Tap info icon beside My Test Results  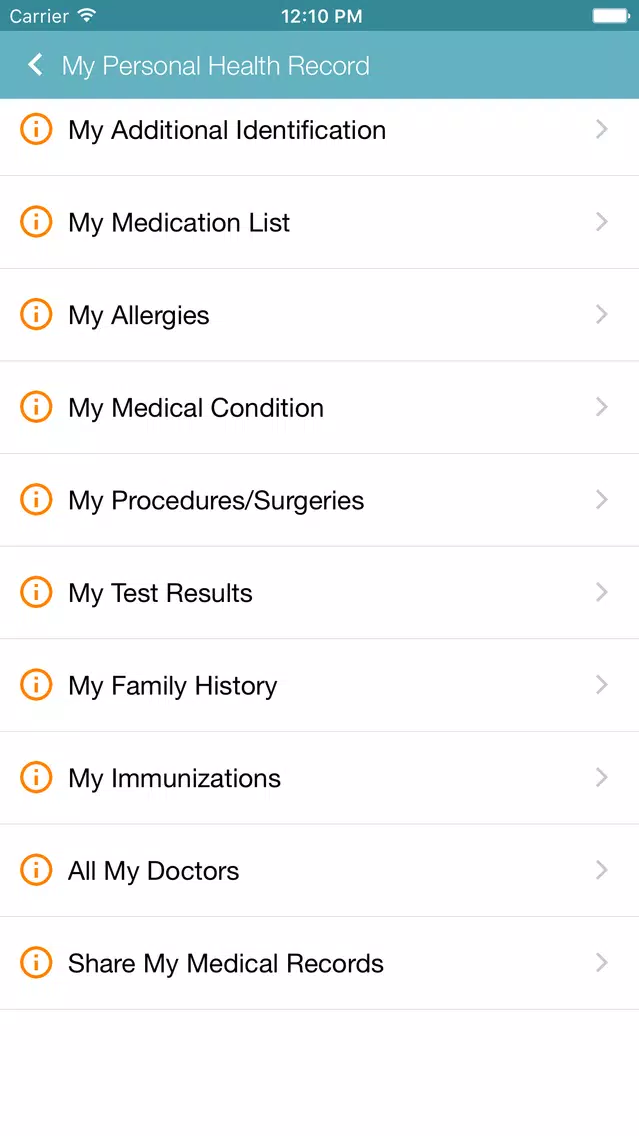click(36, 592)
